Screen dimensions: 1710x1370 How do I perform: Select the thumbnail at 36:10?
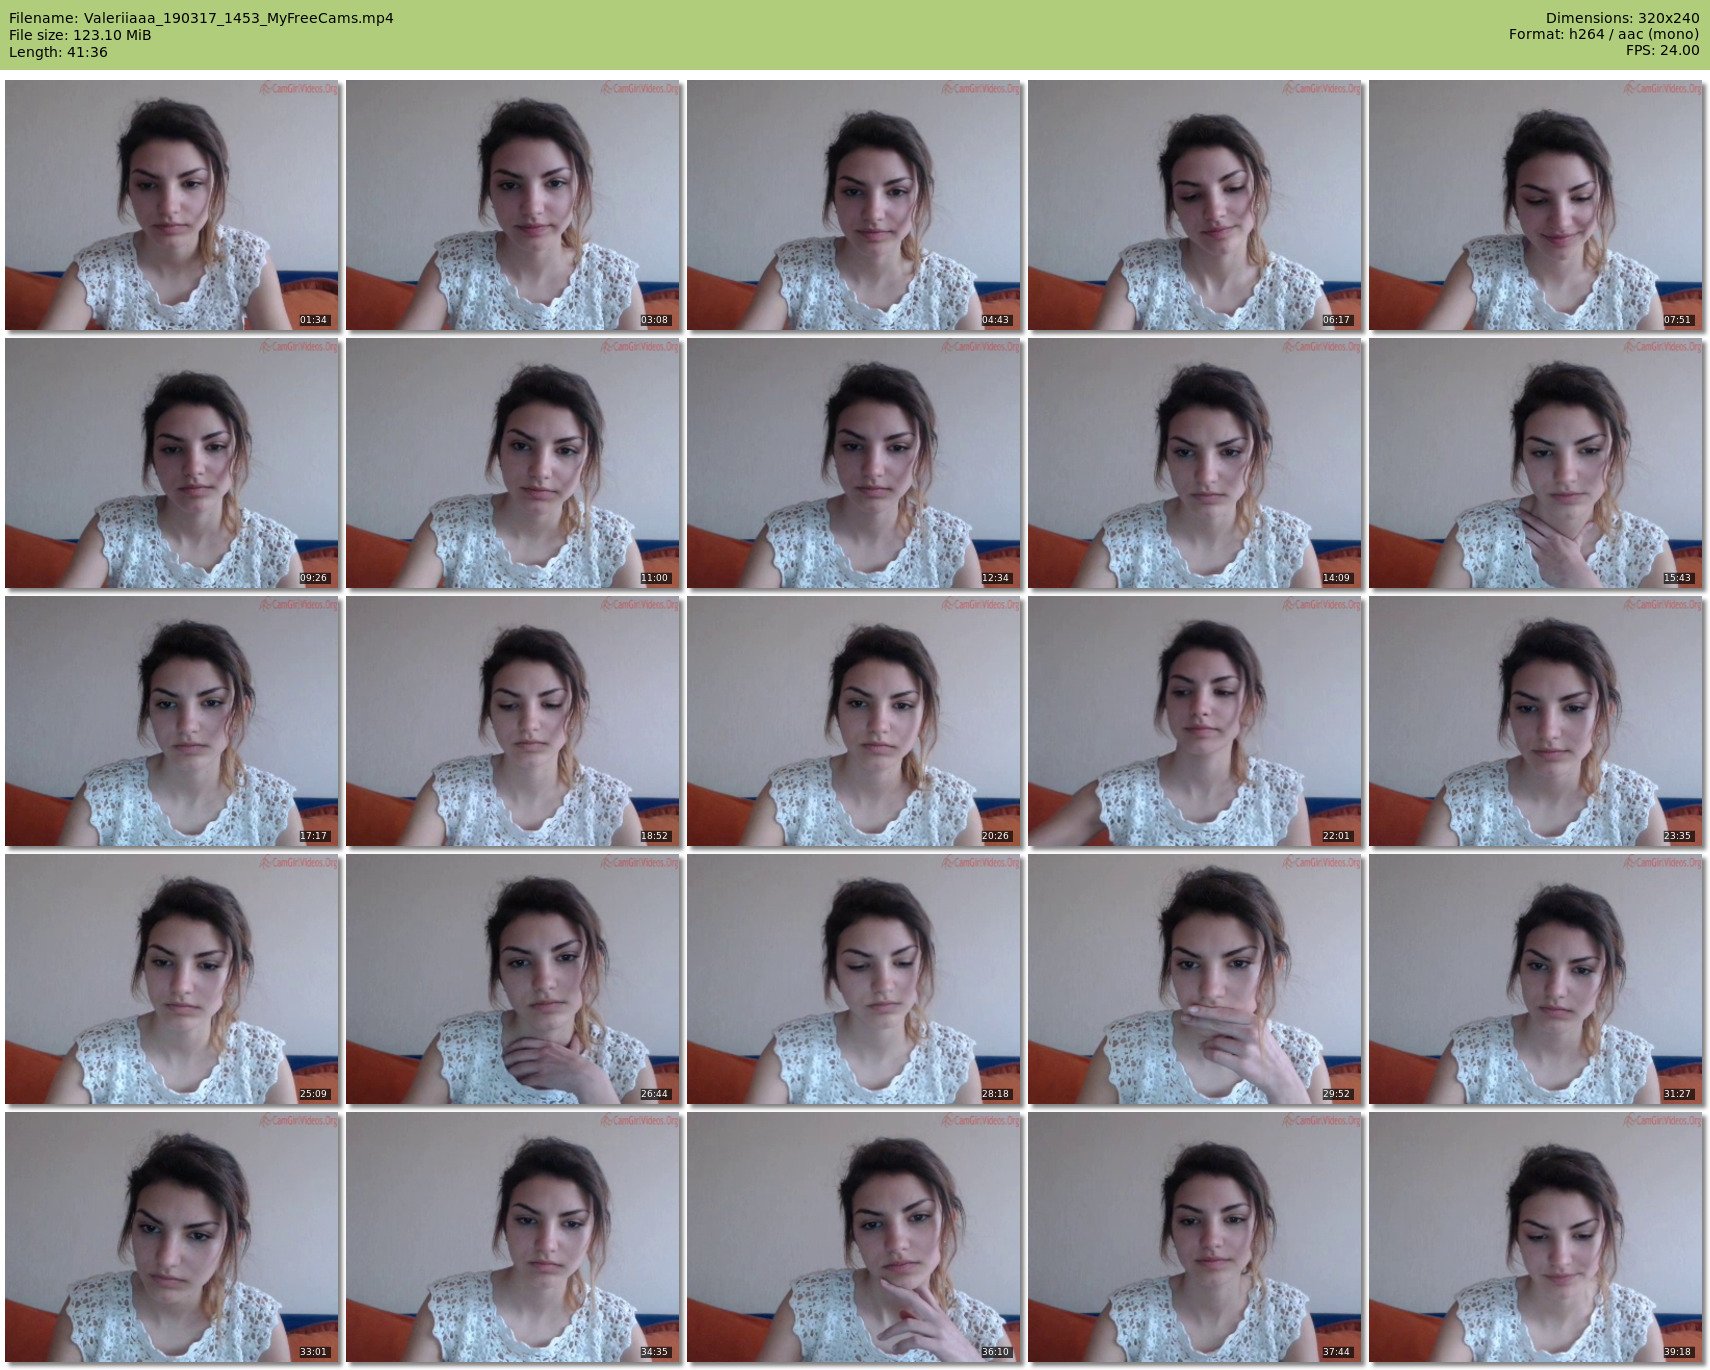854,1237
